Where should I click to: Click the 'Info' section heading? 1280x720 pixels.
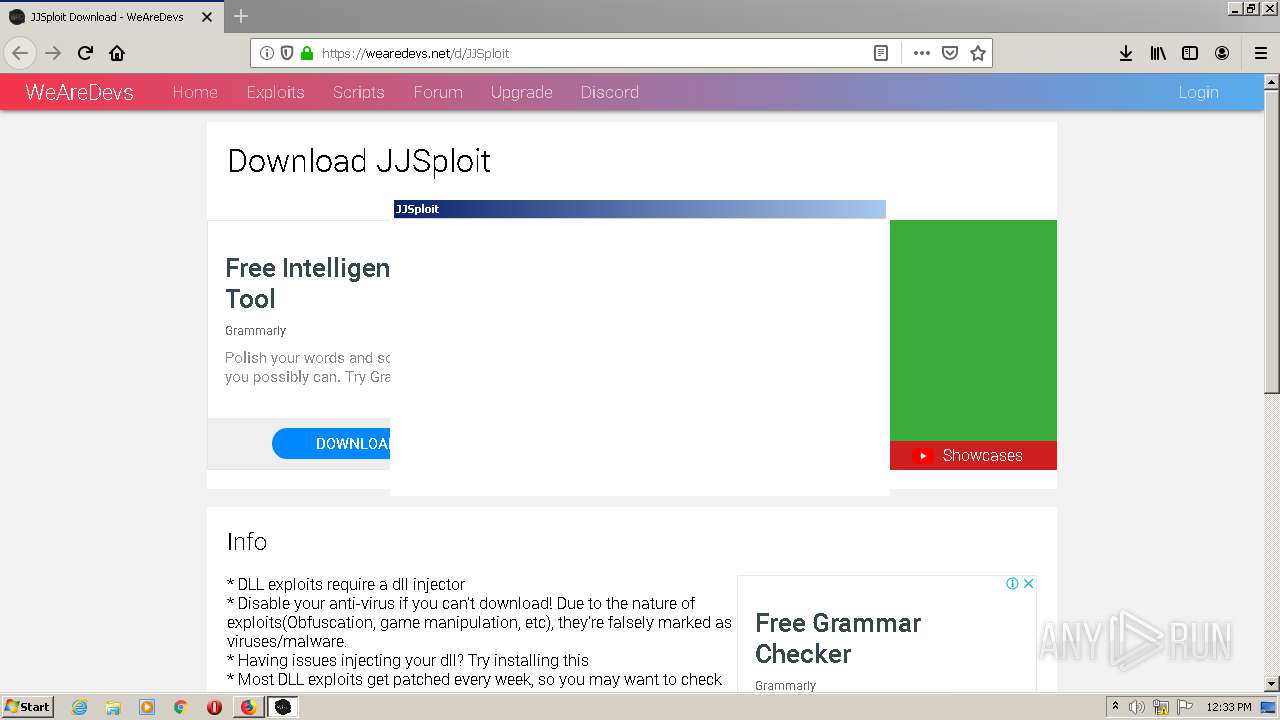click(x=247, y=541)
